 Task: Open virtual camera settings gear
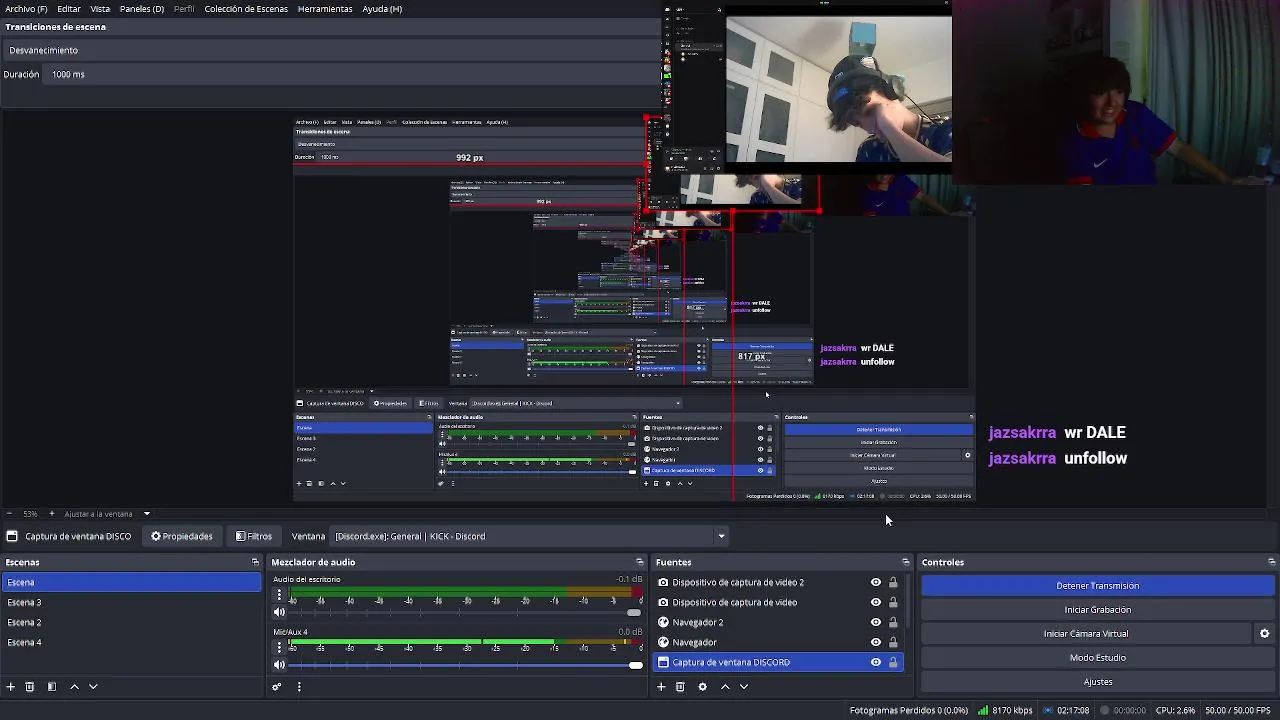point(1264,634)
